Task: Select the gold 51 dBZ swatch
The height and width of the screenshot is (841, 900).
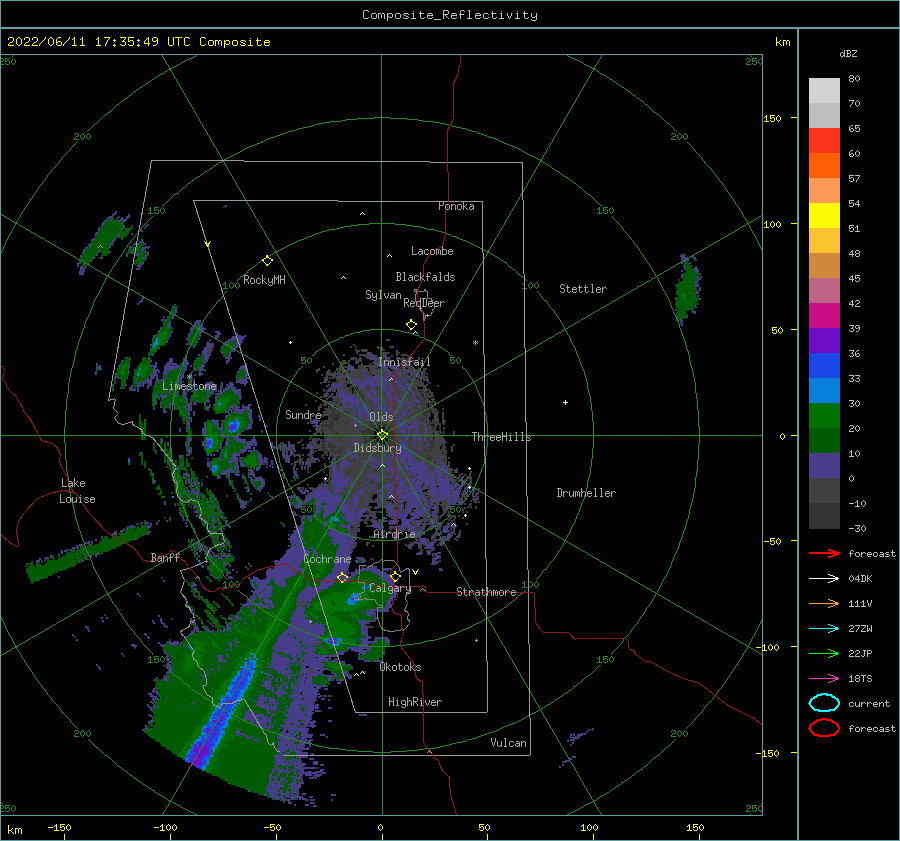Action: pyautogui.click(x=824, y=240)
